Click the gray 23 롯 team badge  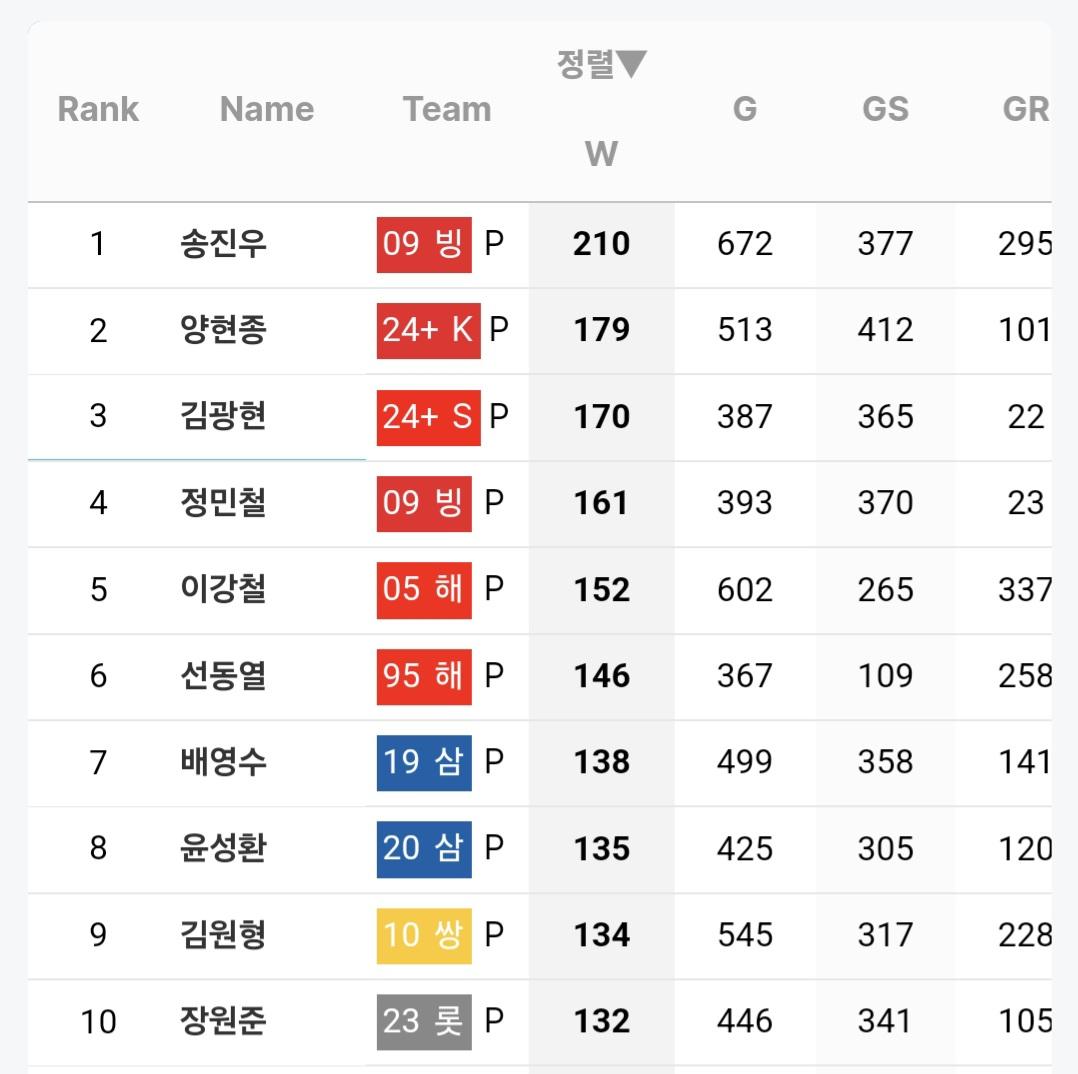[424, 1021]
